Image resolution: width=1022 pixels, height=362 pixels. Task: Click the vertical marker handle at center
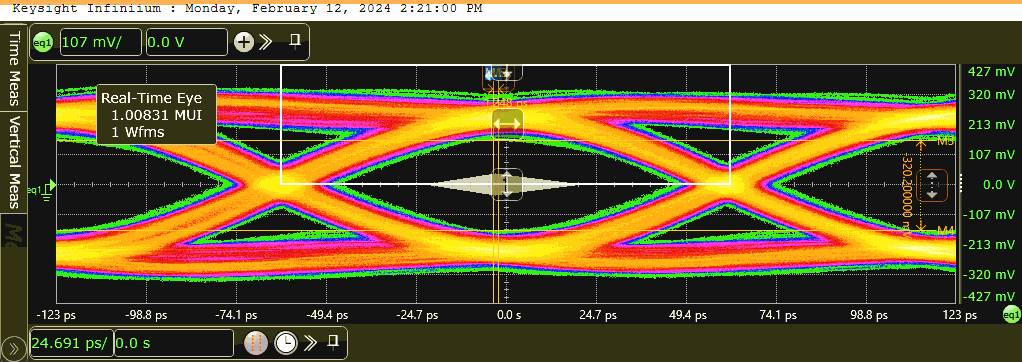pos(506,184)
